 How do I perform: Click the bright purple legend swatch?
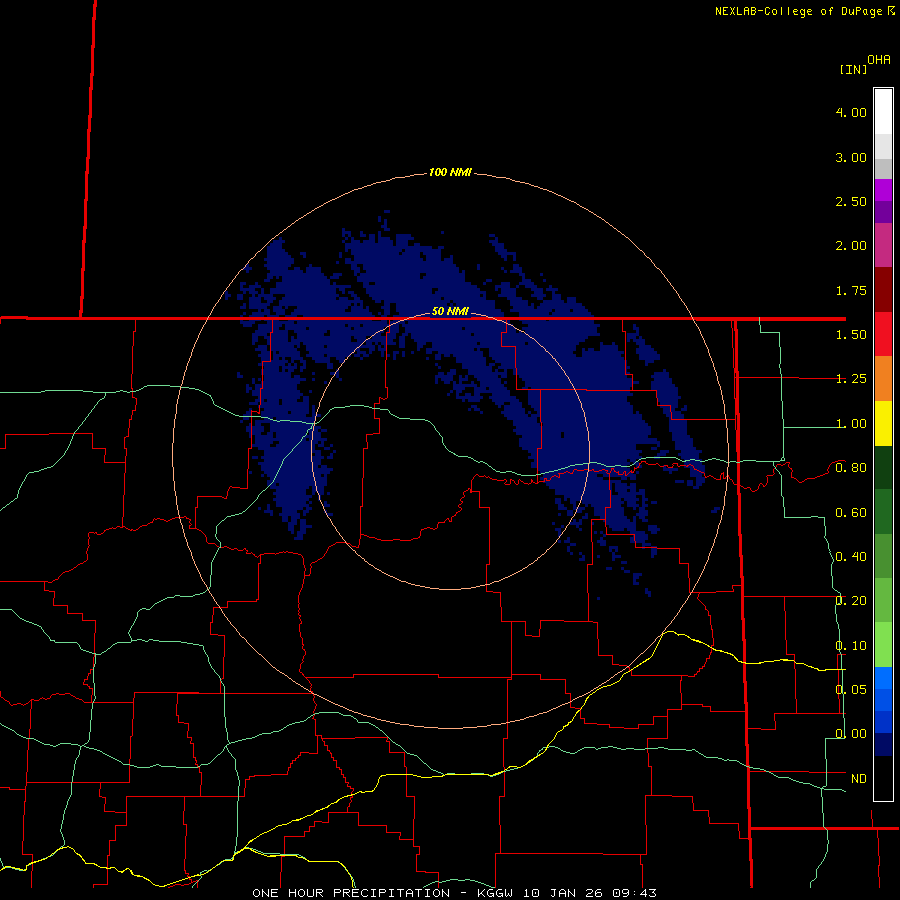click(883, 190)
